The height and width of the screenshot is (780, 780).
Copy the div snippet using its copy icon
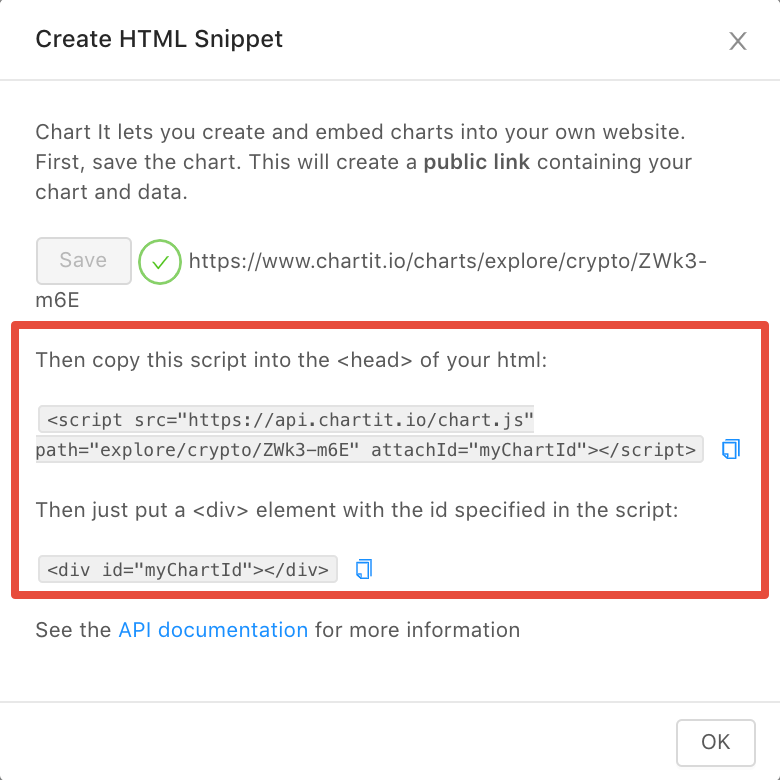click(364, 569)
